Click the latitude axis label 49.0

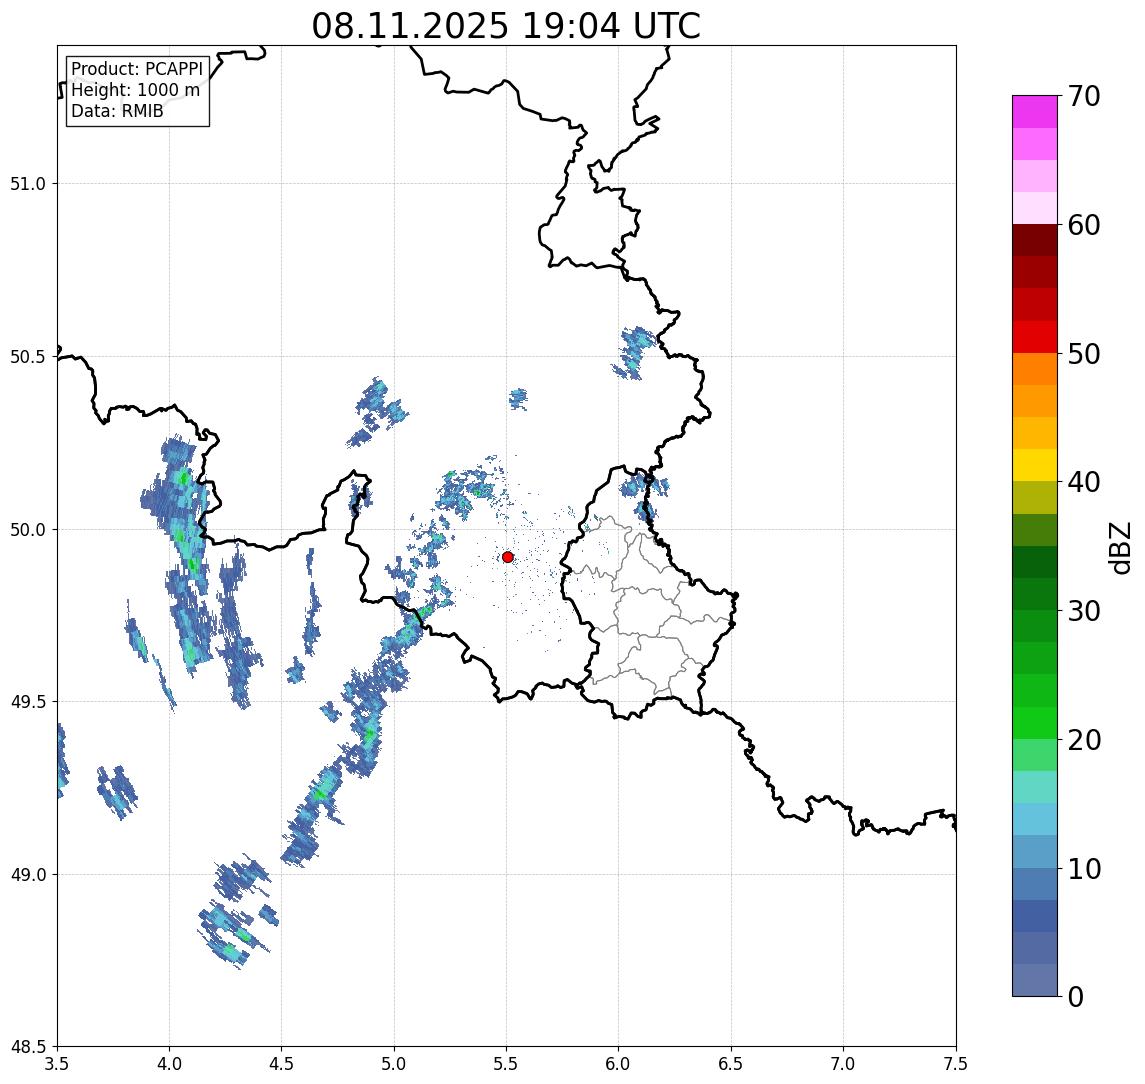(x=28, y=874)
